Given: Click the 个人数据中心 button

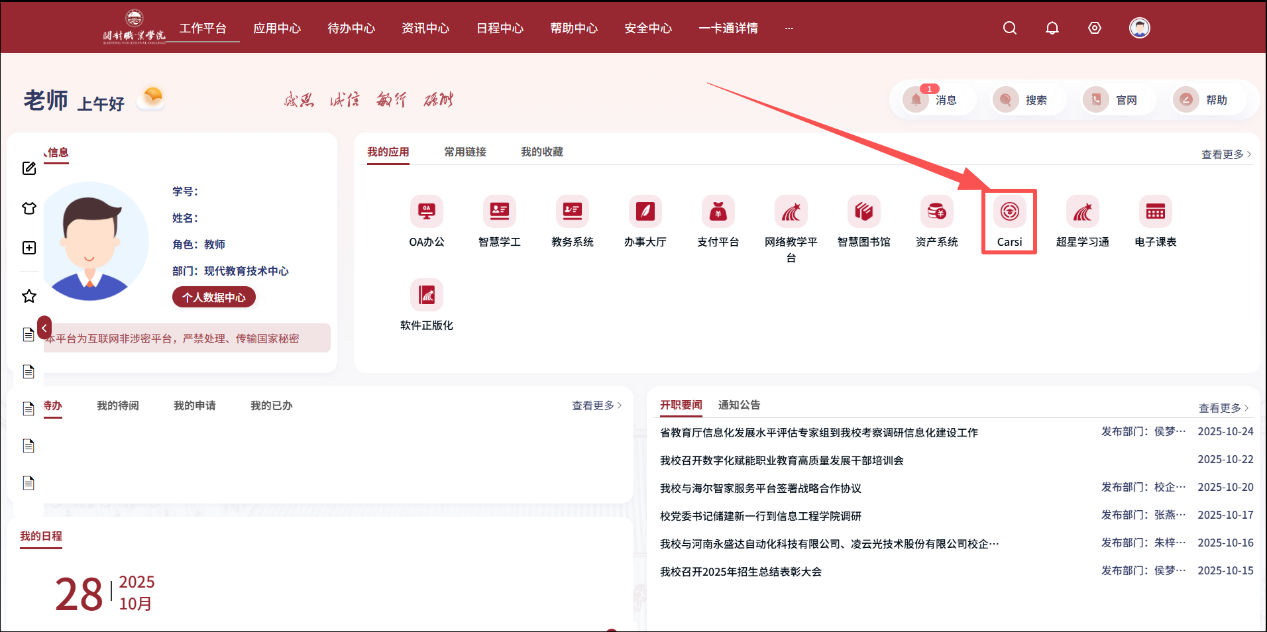Looking at the screenshot, I should point(214,297).
